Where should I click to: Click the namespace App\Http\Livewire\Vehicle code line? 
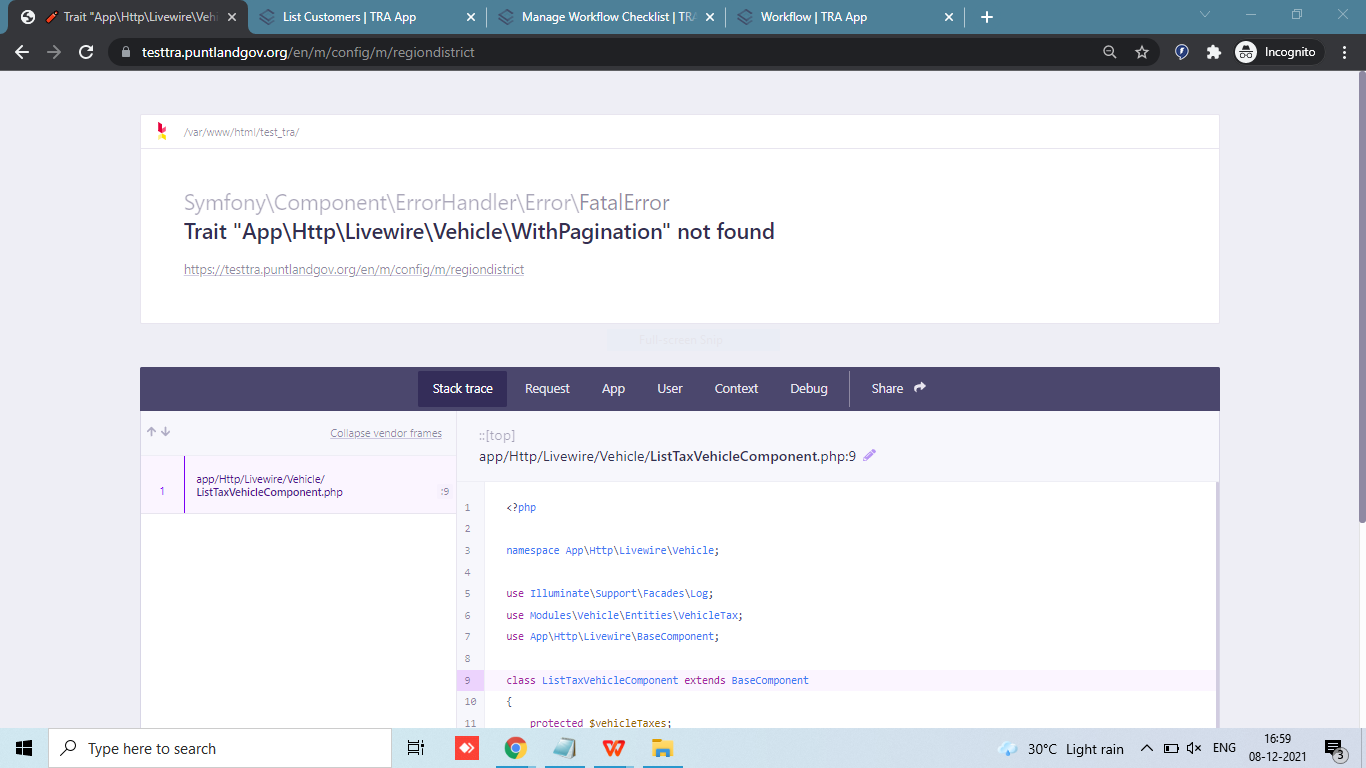[x=612, y=550]
